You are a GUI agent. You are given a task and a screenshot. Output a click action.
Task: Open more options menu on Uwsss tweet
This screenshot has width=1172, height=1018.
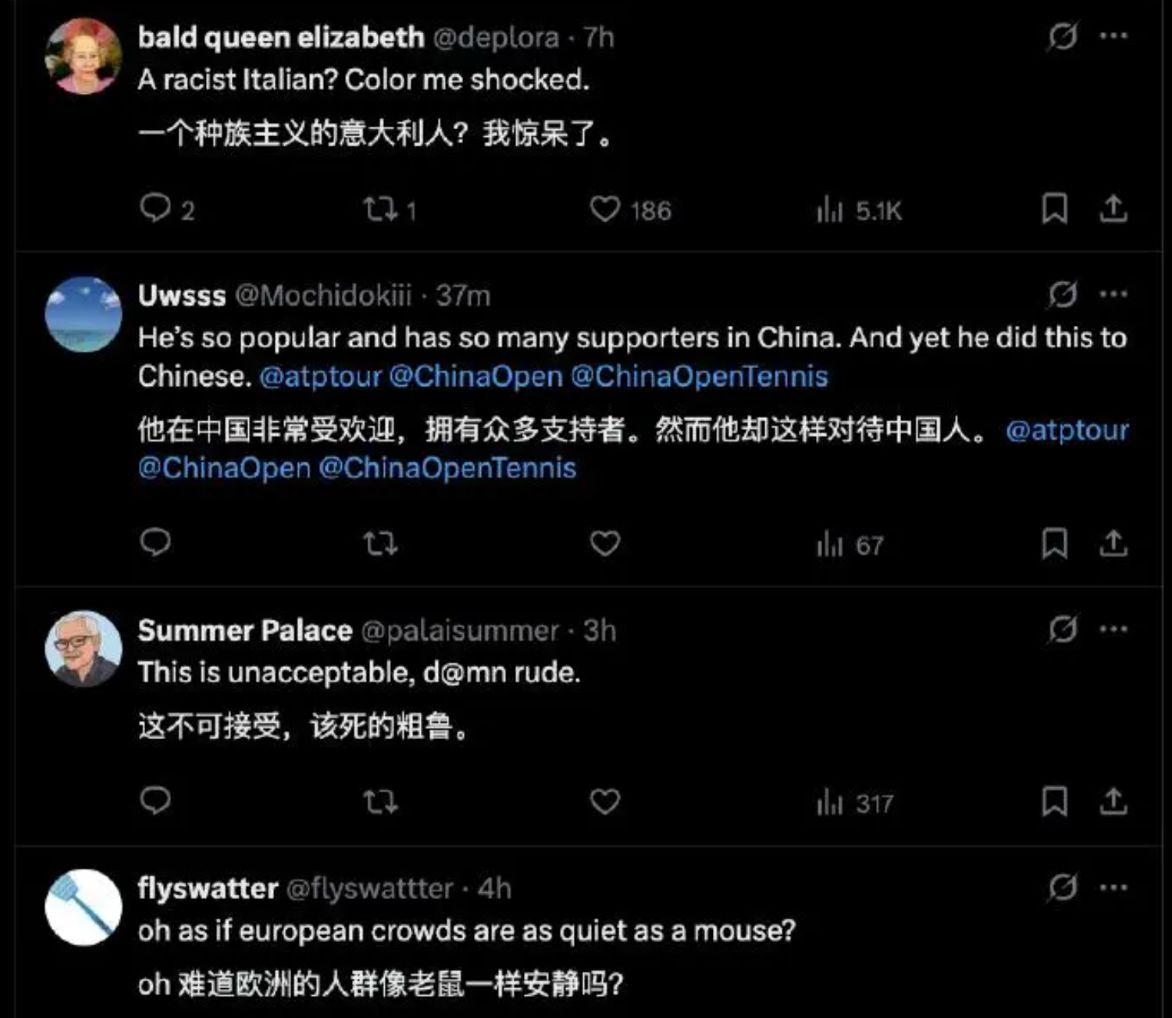(x=1113, y=294)
